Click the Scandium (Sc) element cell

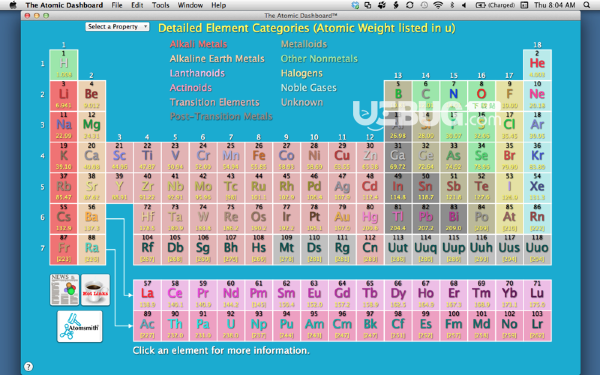119,157
